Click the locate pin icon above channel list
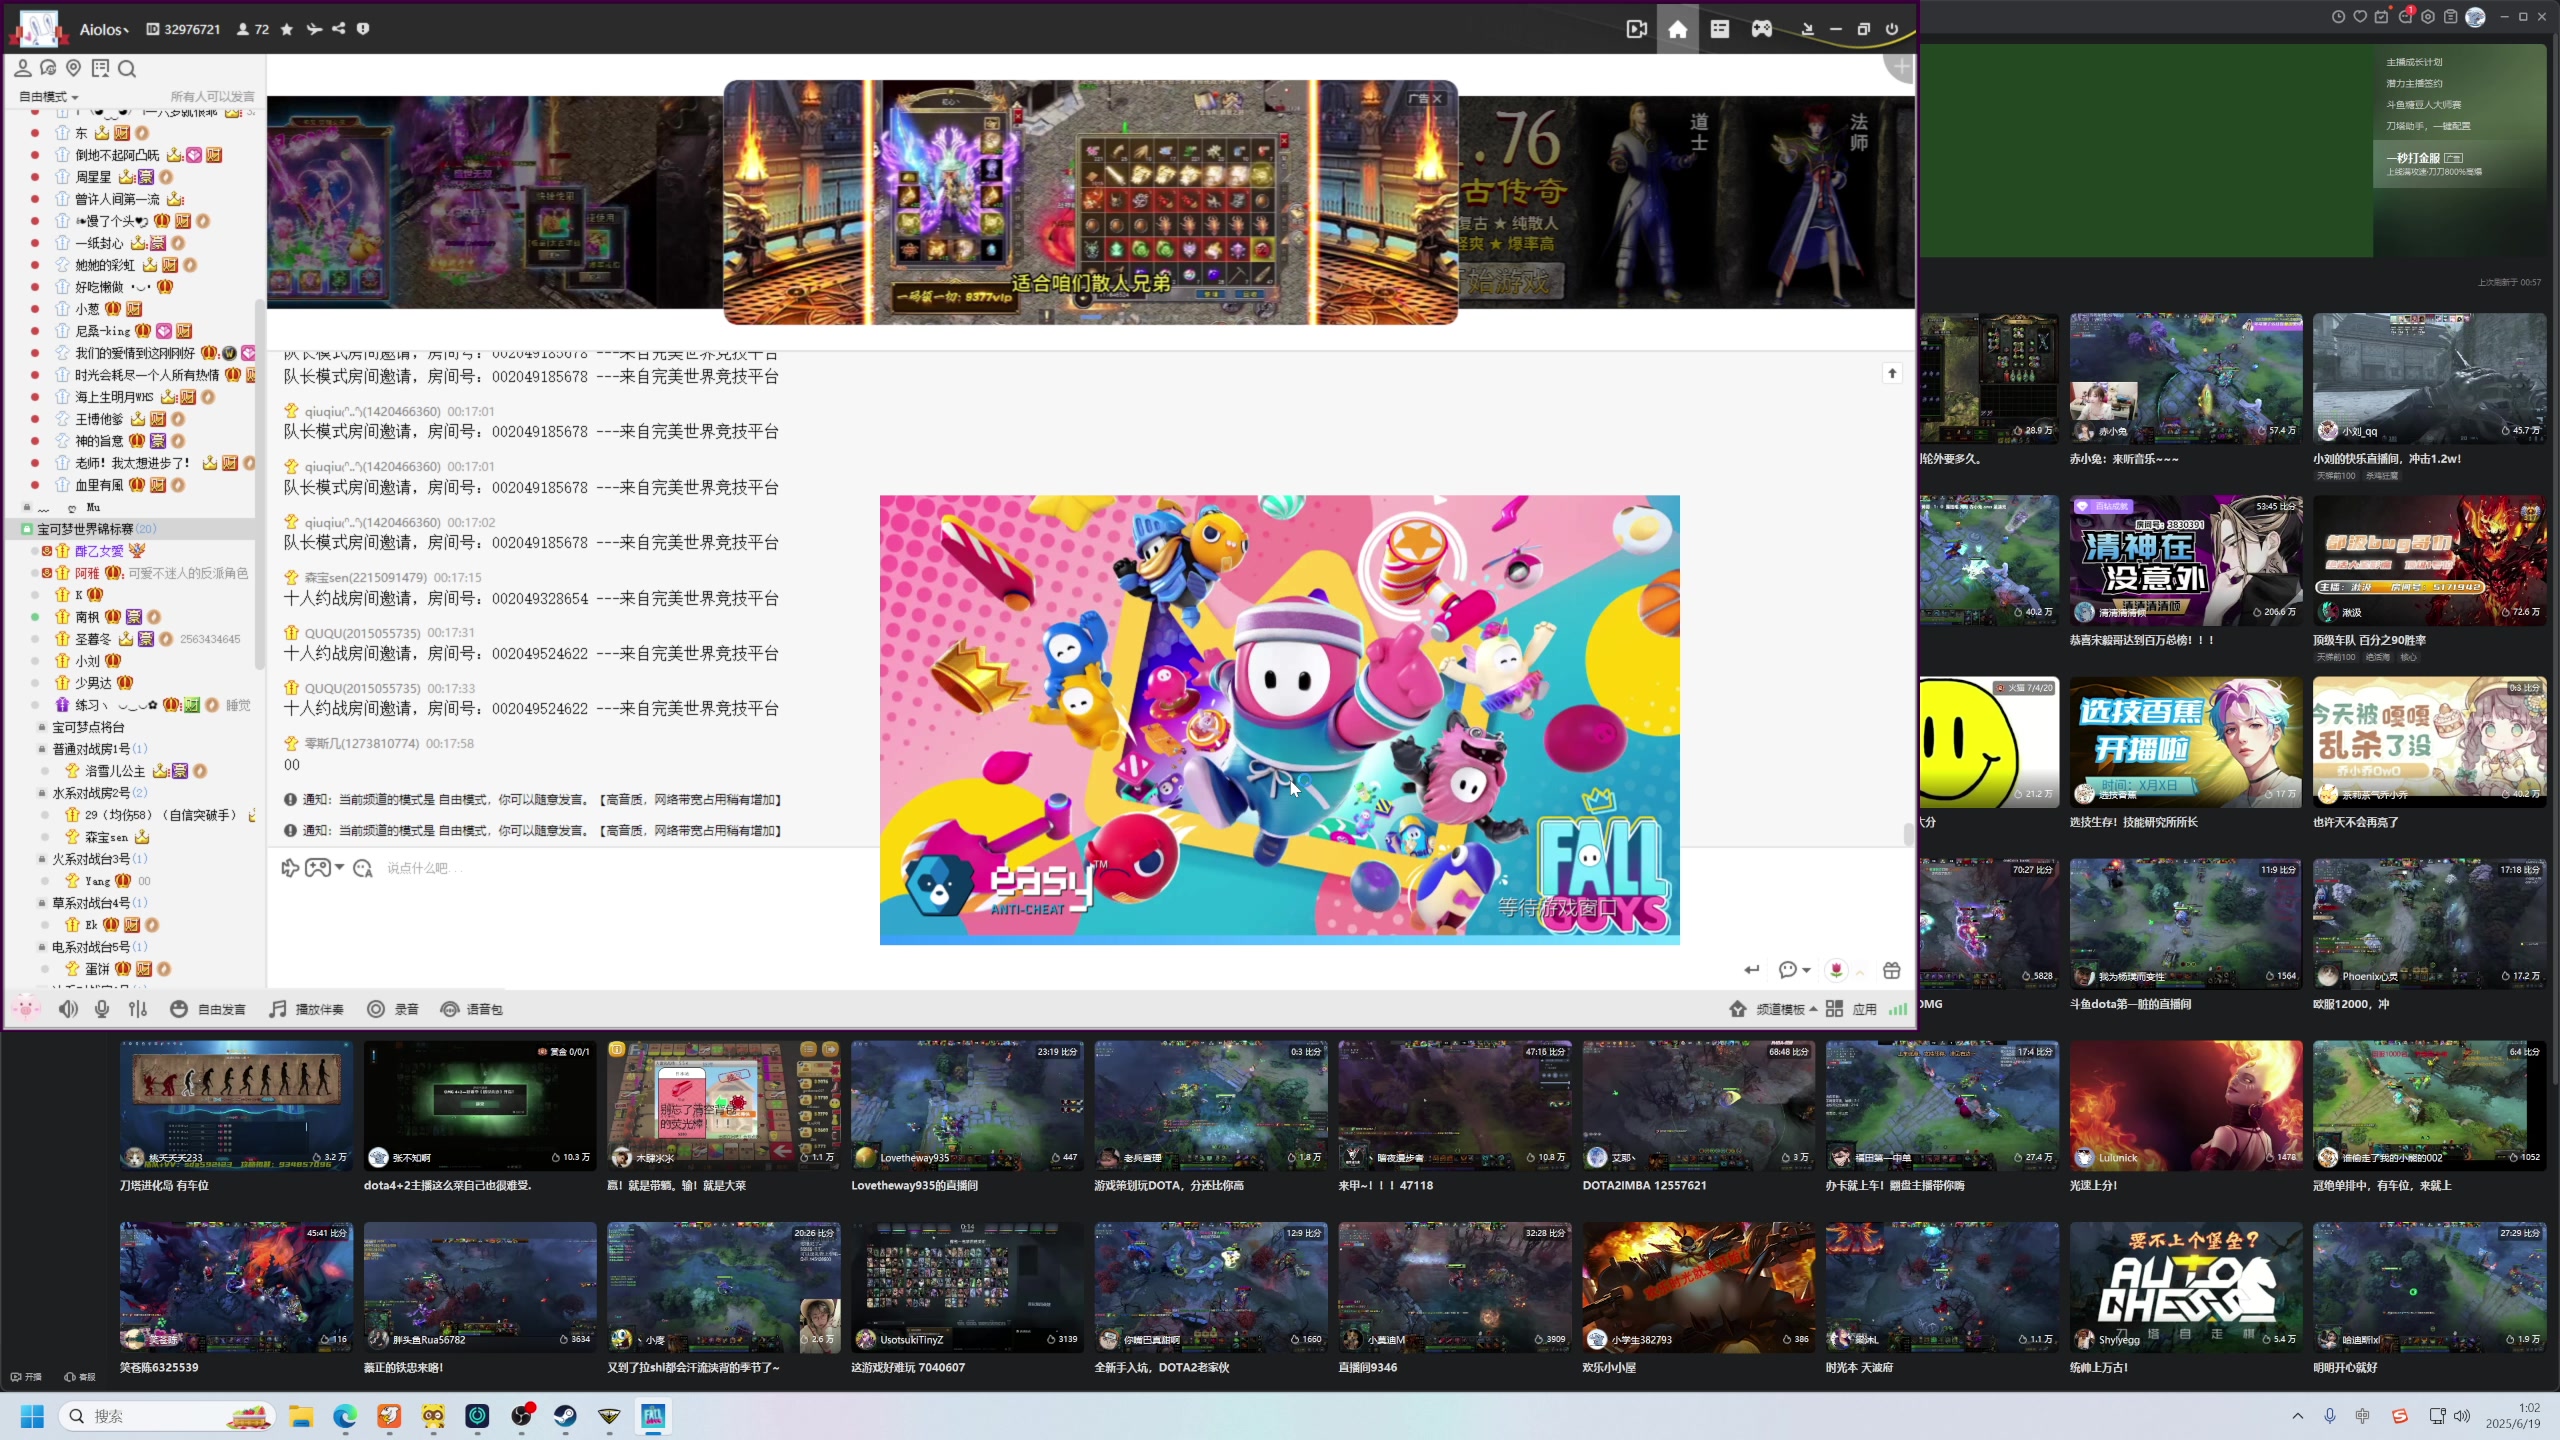 click(x=73, y=68)
